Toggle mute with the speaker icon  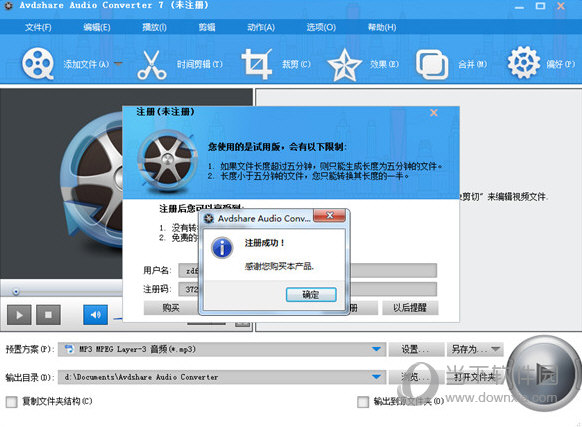[x=95, y=315]
